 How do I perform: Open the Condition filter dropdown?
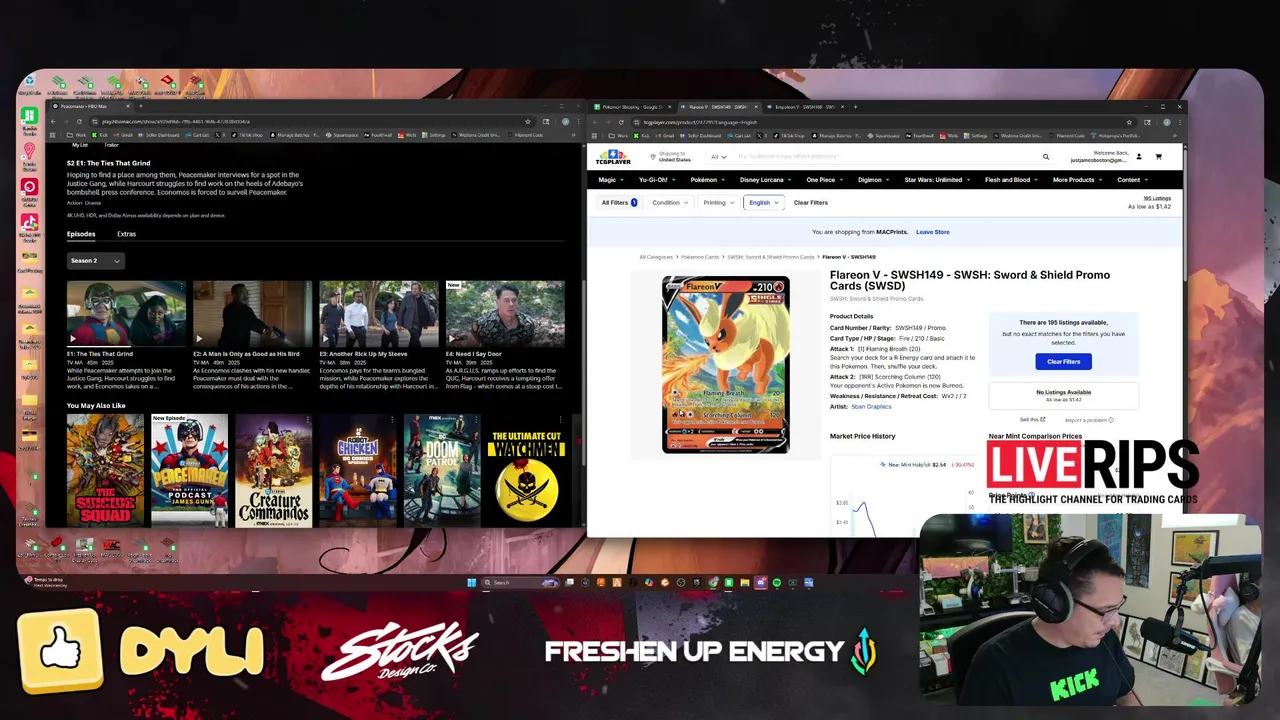point(670,202)
